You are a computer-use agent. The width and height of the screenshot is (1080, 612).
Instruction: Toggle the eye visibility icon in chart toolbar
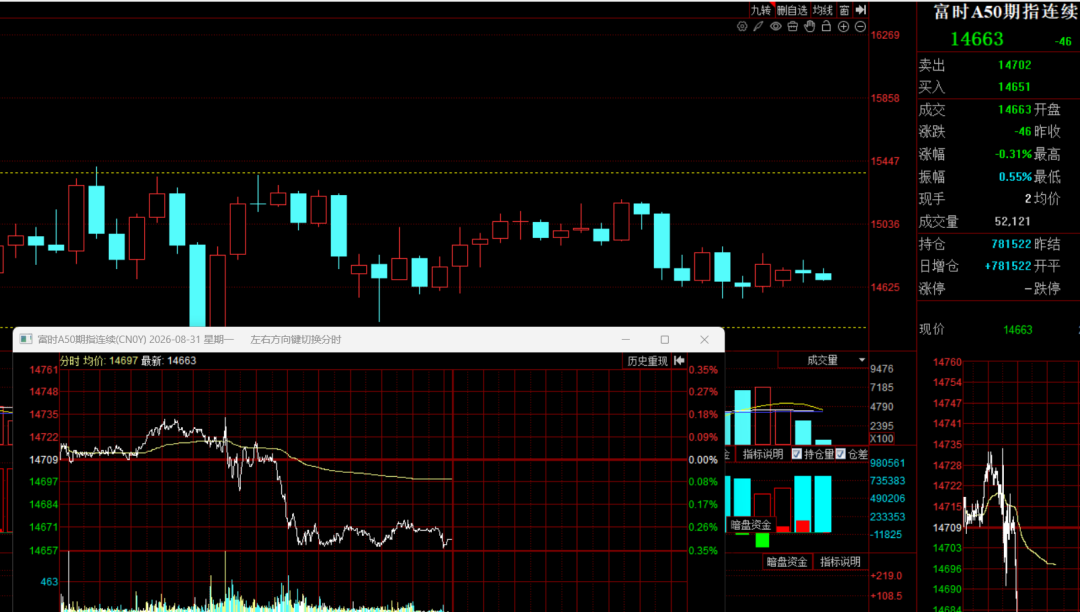click(776, 26)
